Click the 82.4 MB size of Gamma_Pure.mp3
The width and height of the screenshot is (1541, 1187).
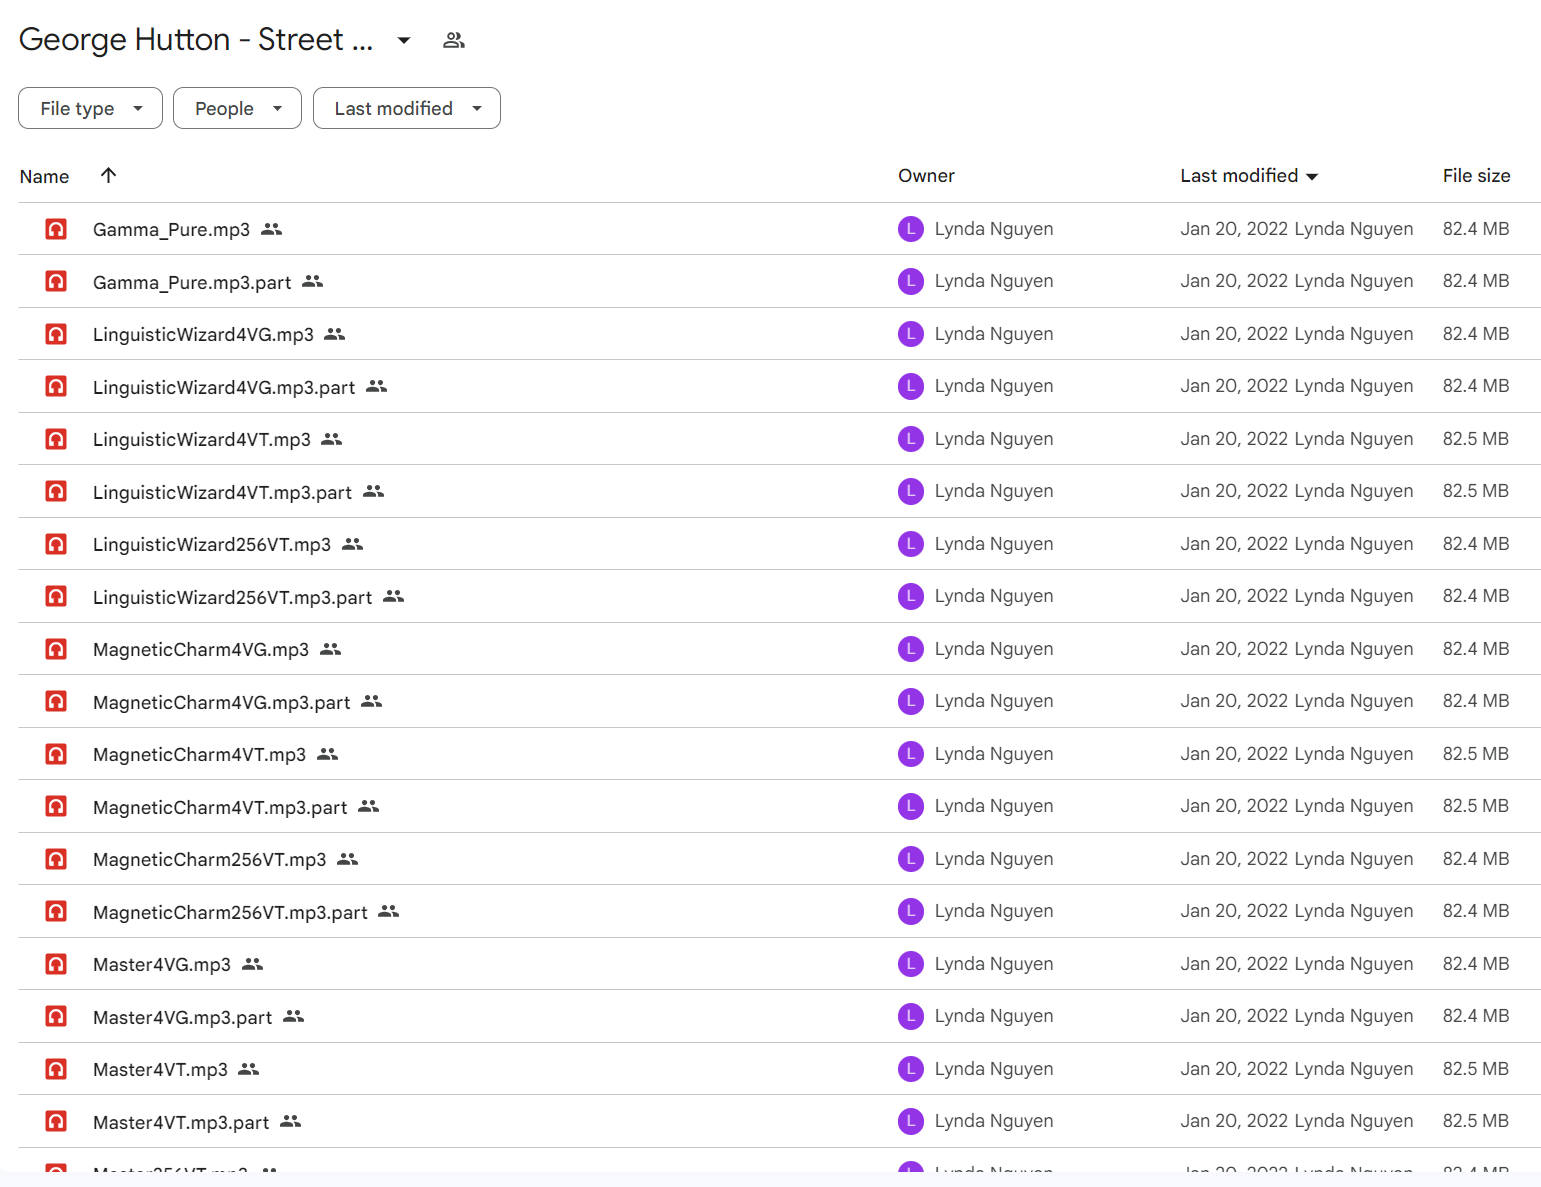point(1475,229)
